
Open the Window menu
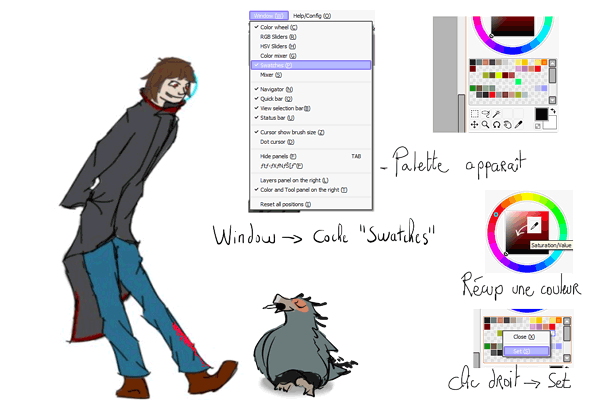coord(268,16)
